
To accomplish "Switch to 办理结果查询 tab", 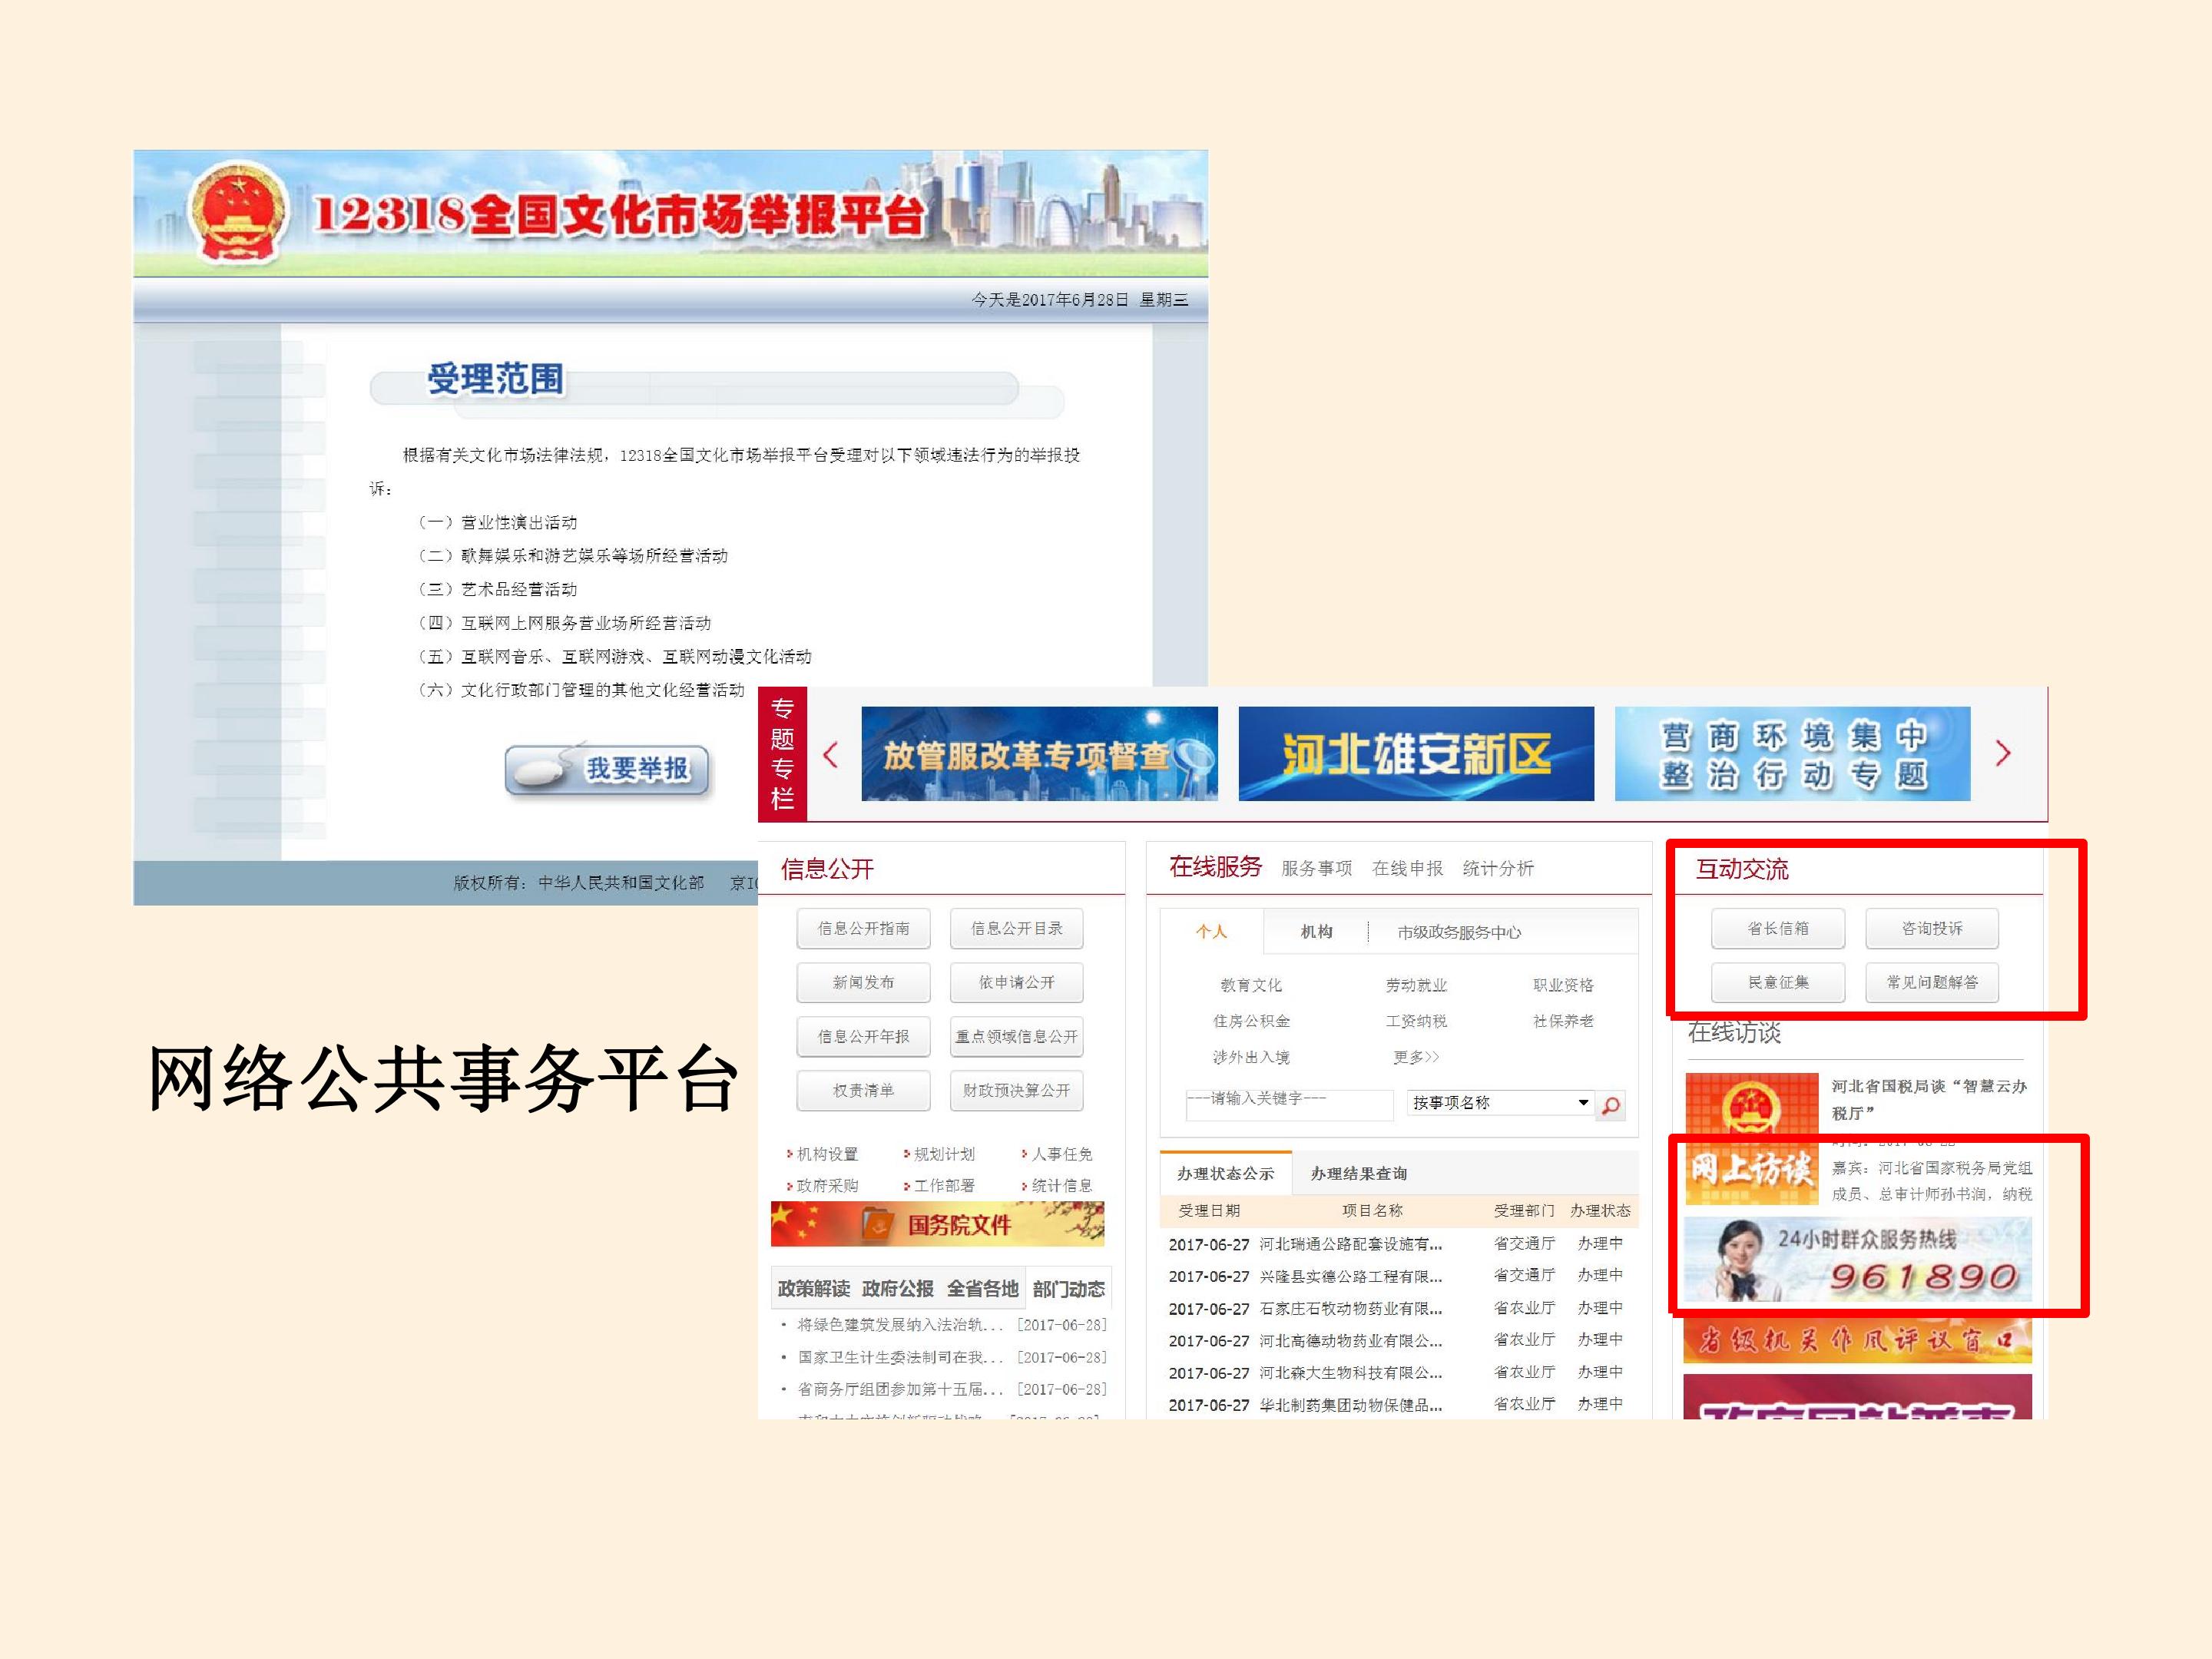I will [1358, 1173].
